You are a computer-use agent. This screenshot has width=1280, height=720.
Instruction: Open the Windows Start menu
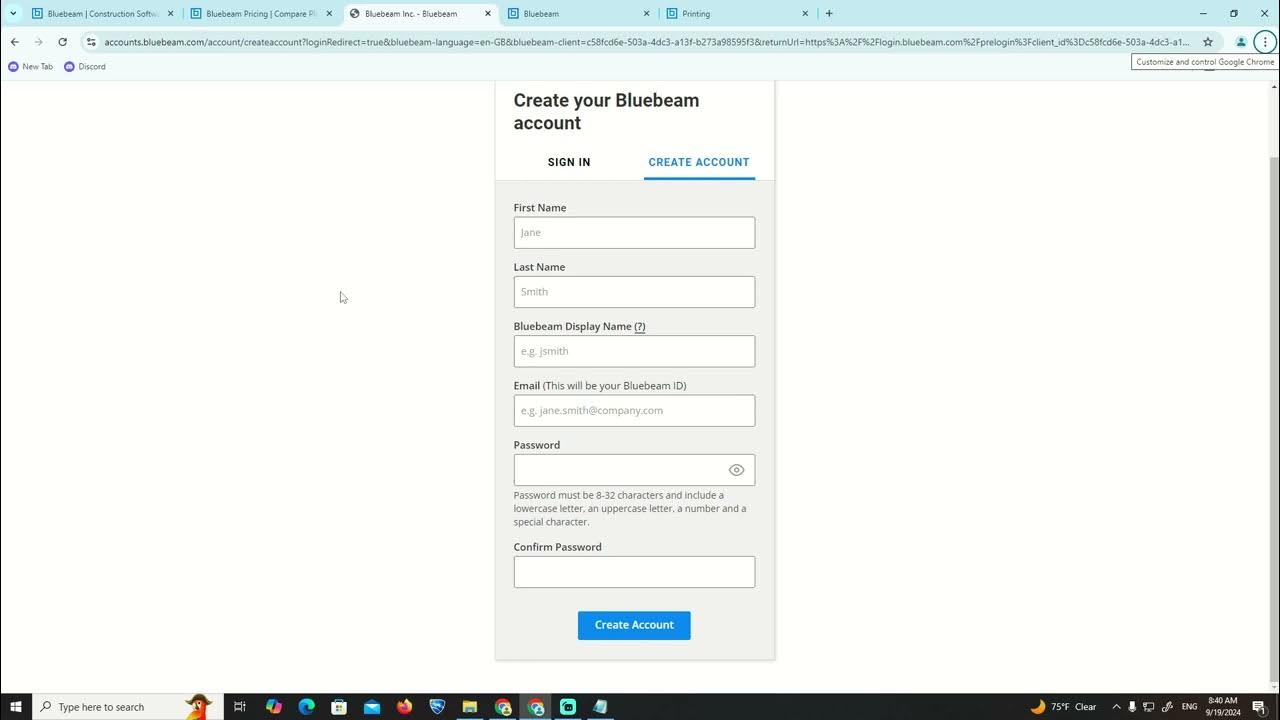pyautogui.click(x=16, y=707)
